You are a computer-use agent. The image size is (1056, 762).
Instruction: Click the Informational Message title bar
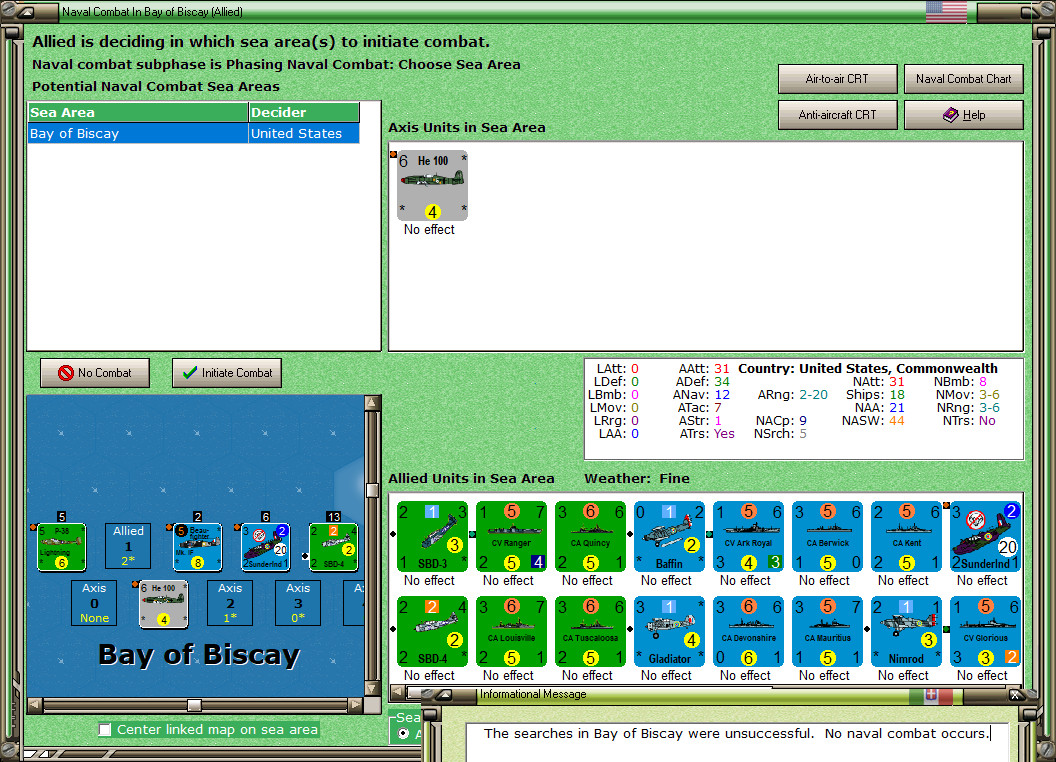721,694
